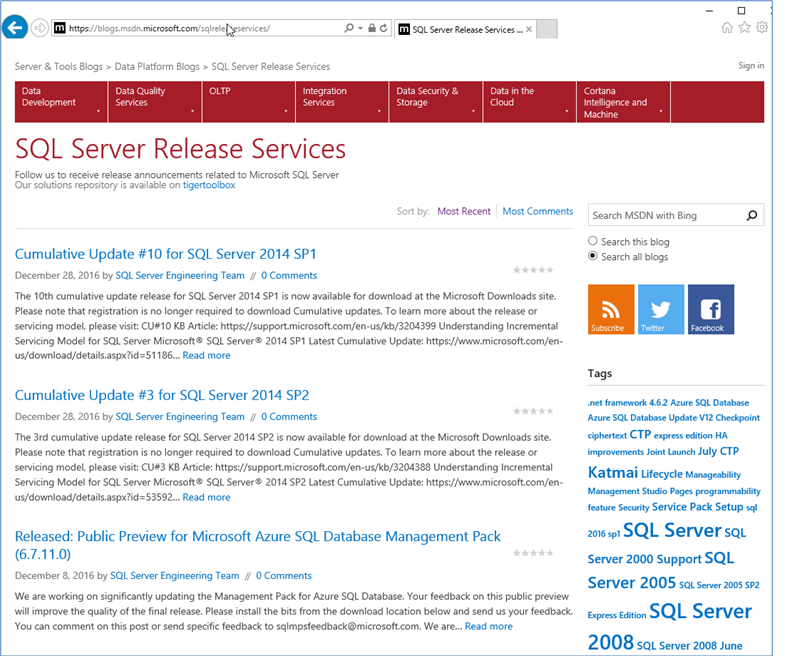
Task: Open 0 Comments on Cumulative Update #10 post
Action: pos(289,275)
